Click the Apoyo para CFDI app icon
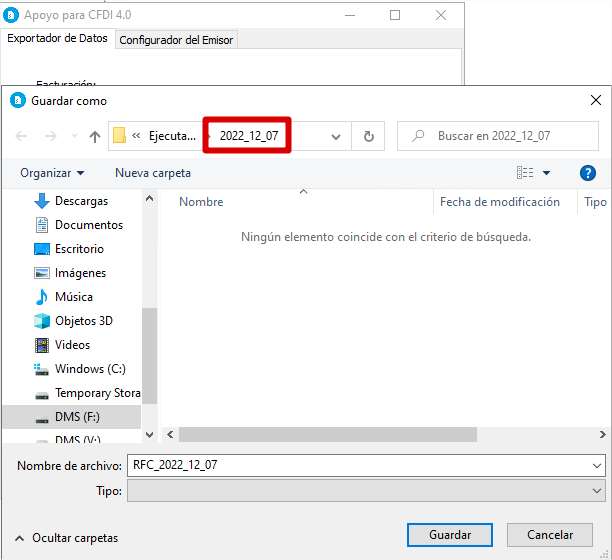This screenshot has height=560, width=612. 11,15
